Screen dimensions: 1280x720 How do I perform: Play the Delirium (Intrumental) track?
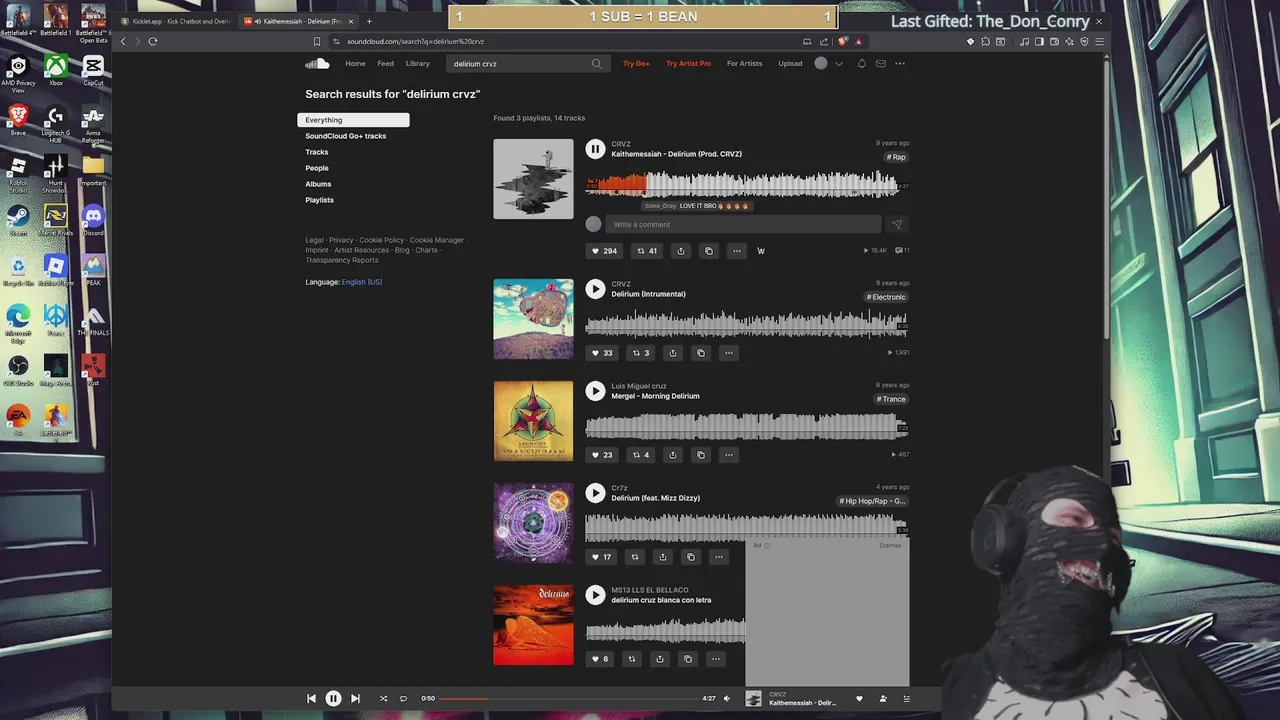click(x=595, y=289)
